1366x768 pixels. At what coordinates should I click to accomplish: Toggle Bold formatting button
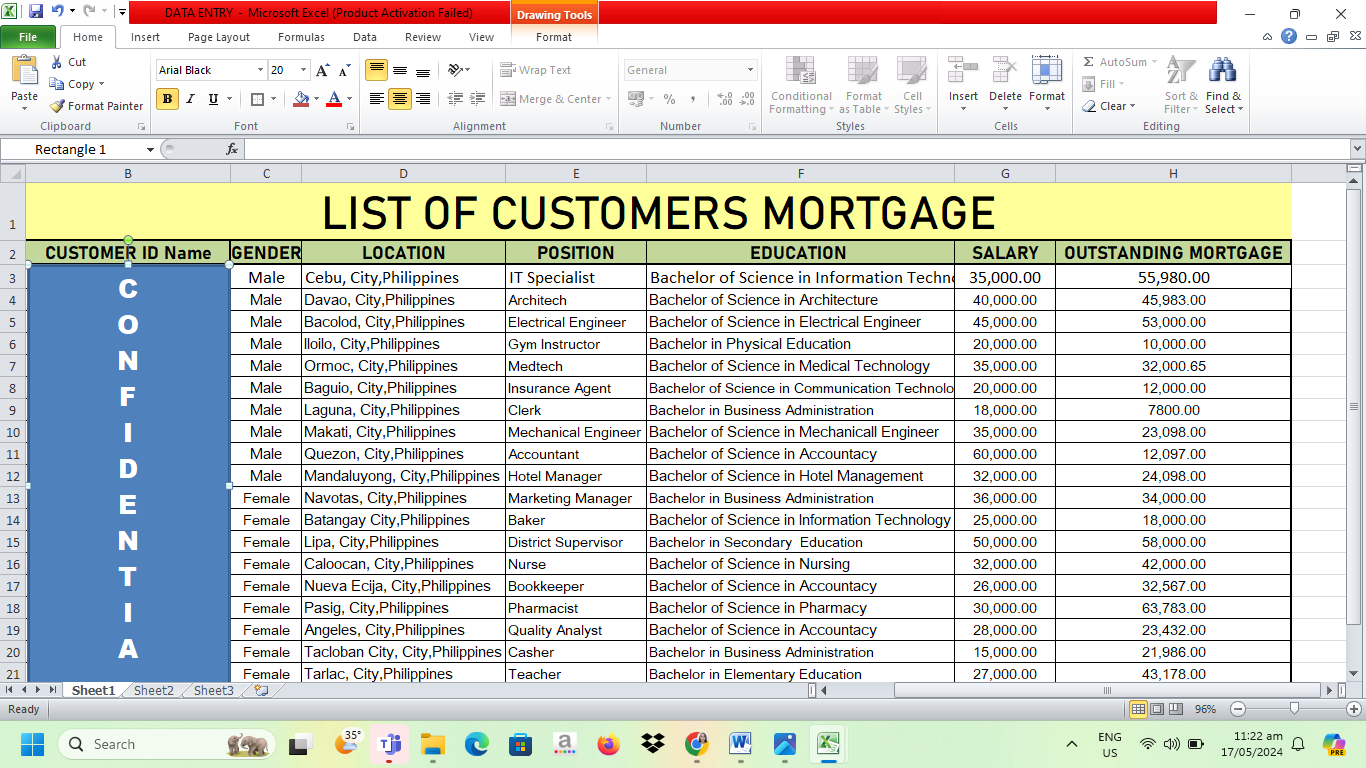tap(167, 99)
